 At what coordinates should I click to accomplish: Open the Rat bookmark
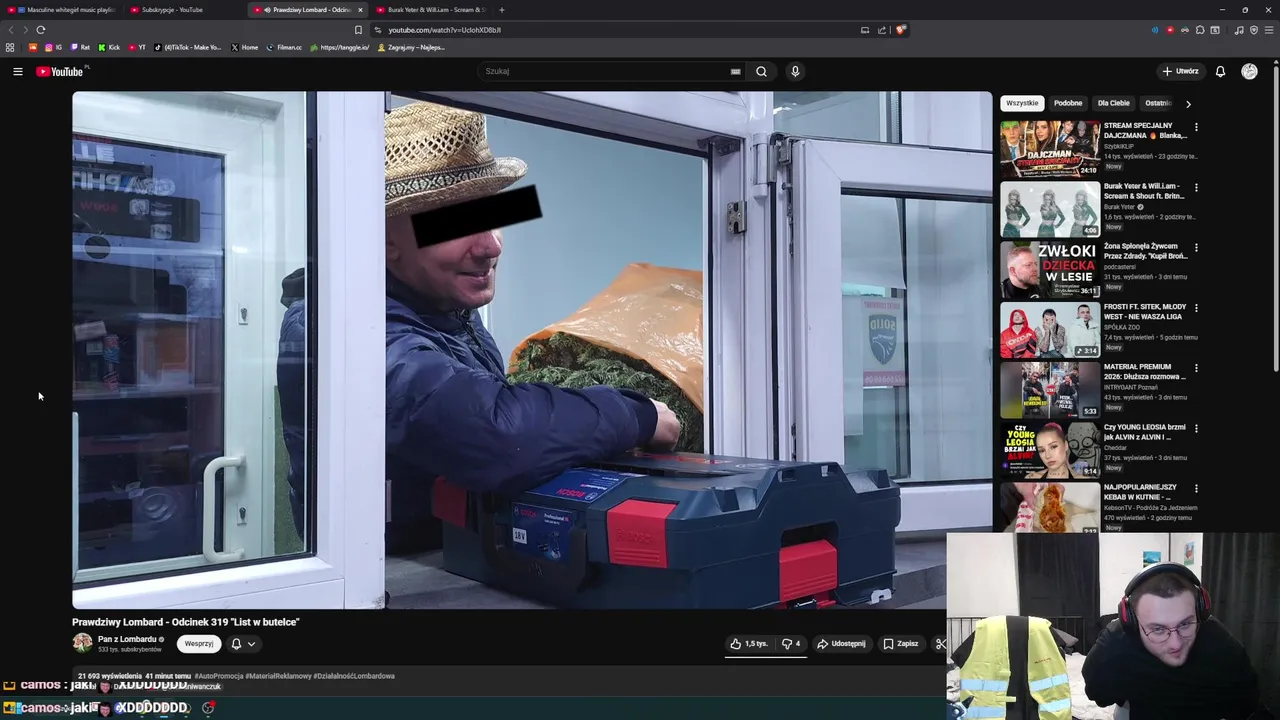(x=80, y=47)
